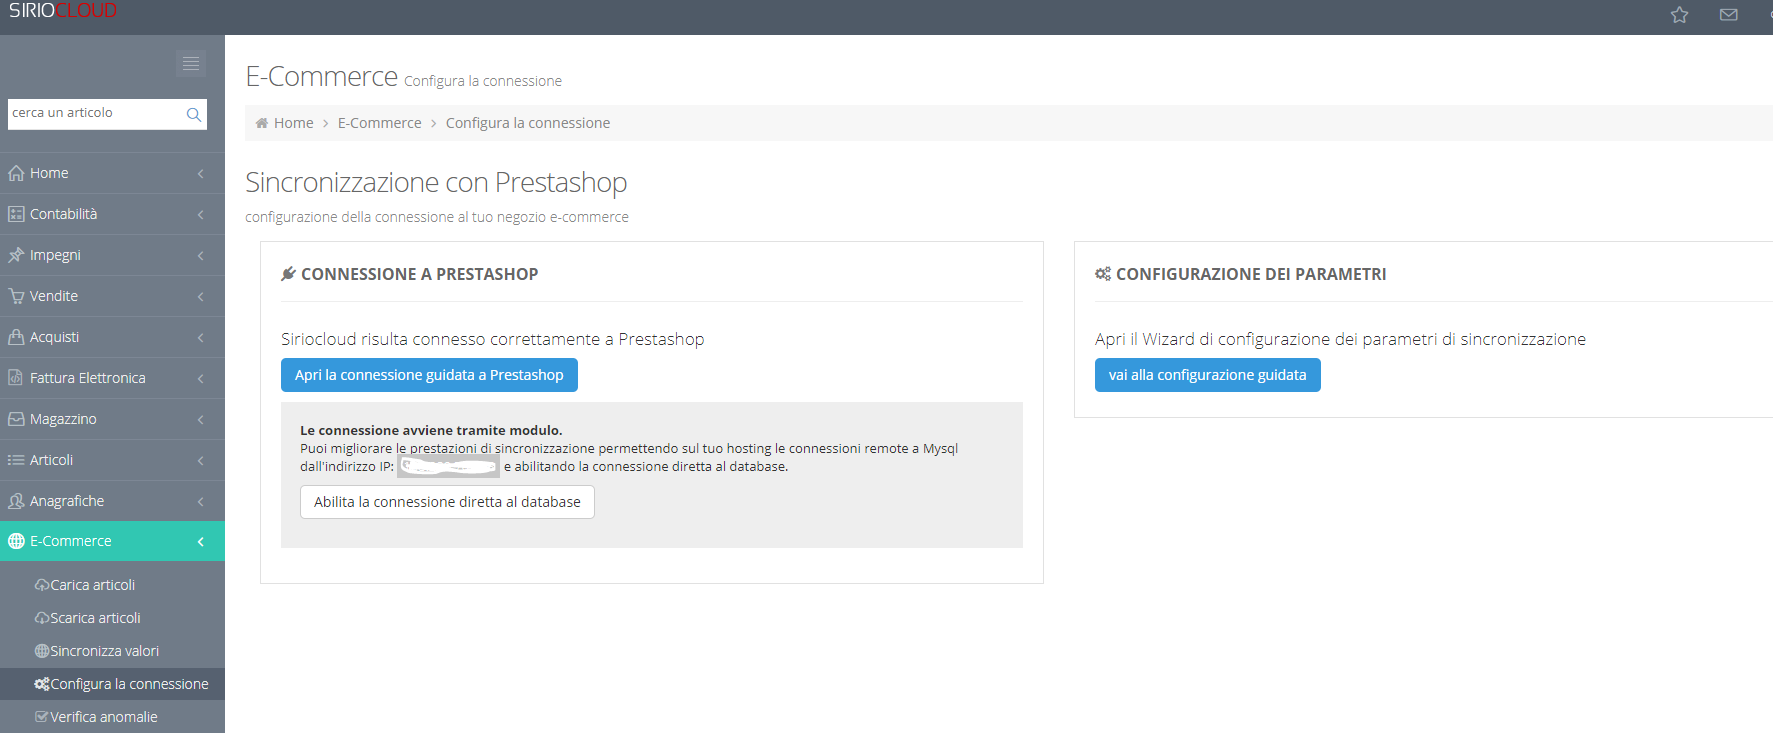Click 'Apri la connessione guidata a Prestashop' button

(429, 375)
